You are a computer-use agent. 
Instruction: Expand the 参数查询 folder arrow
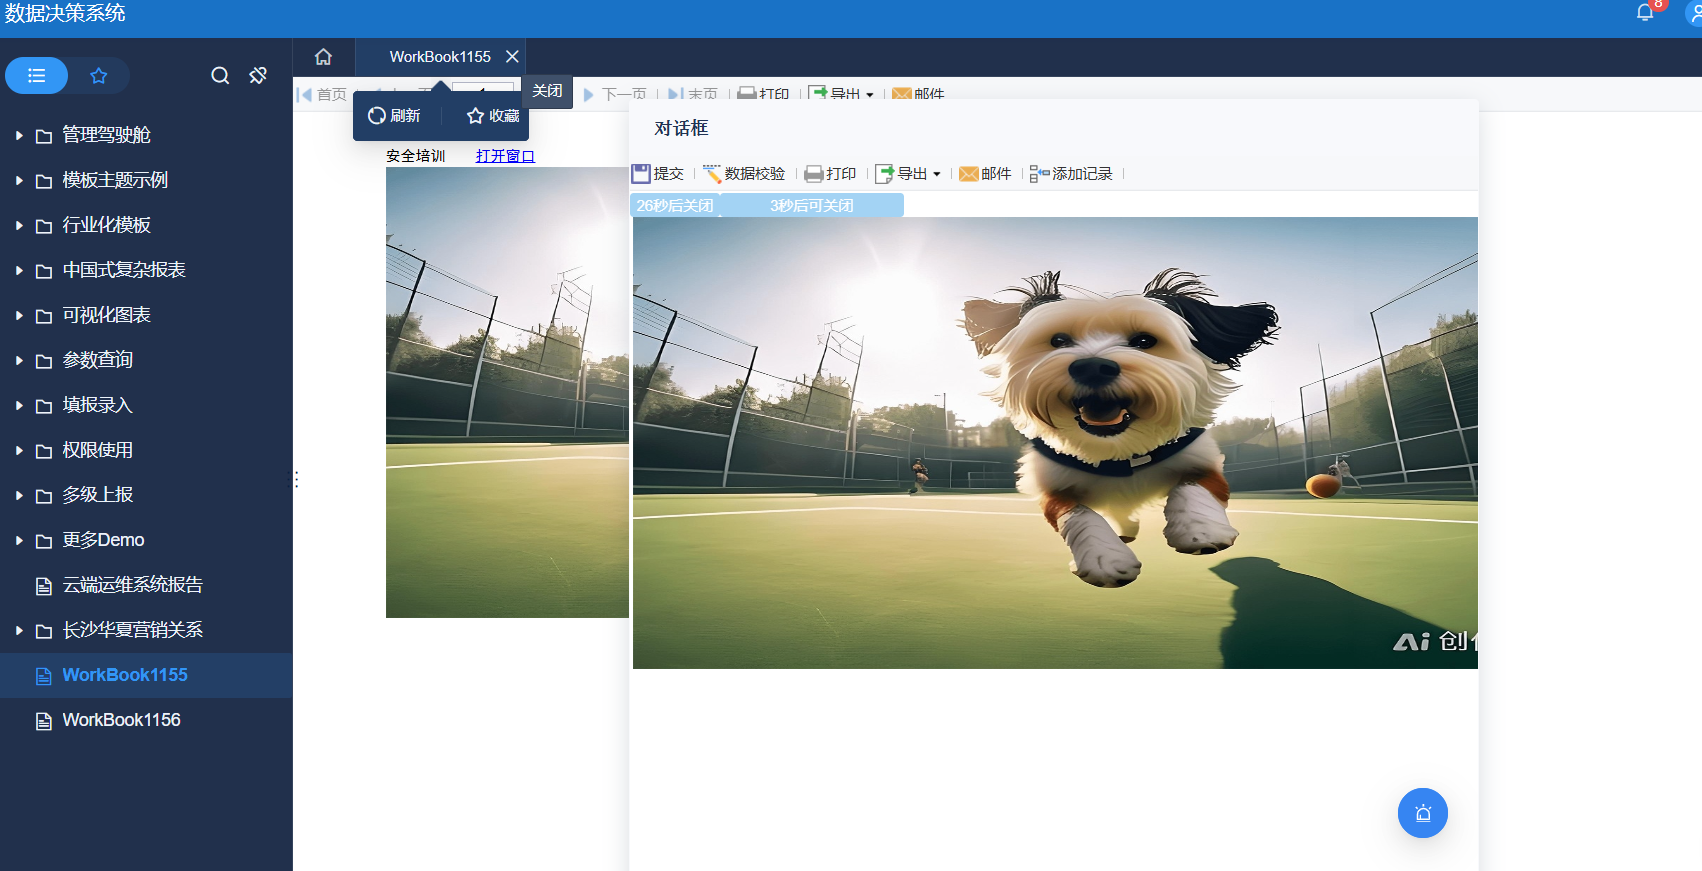point(19,360)
